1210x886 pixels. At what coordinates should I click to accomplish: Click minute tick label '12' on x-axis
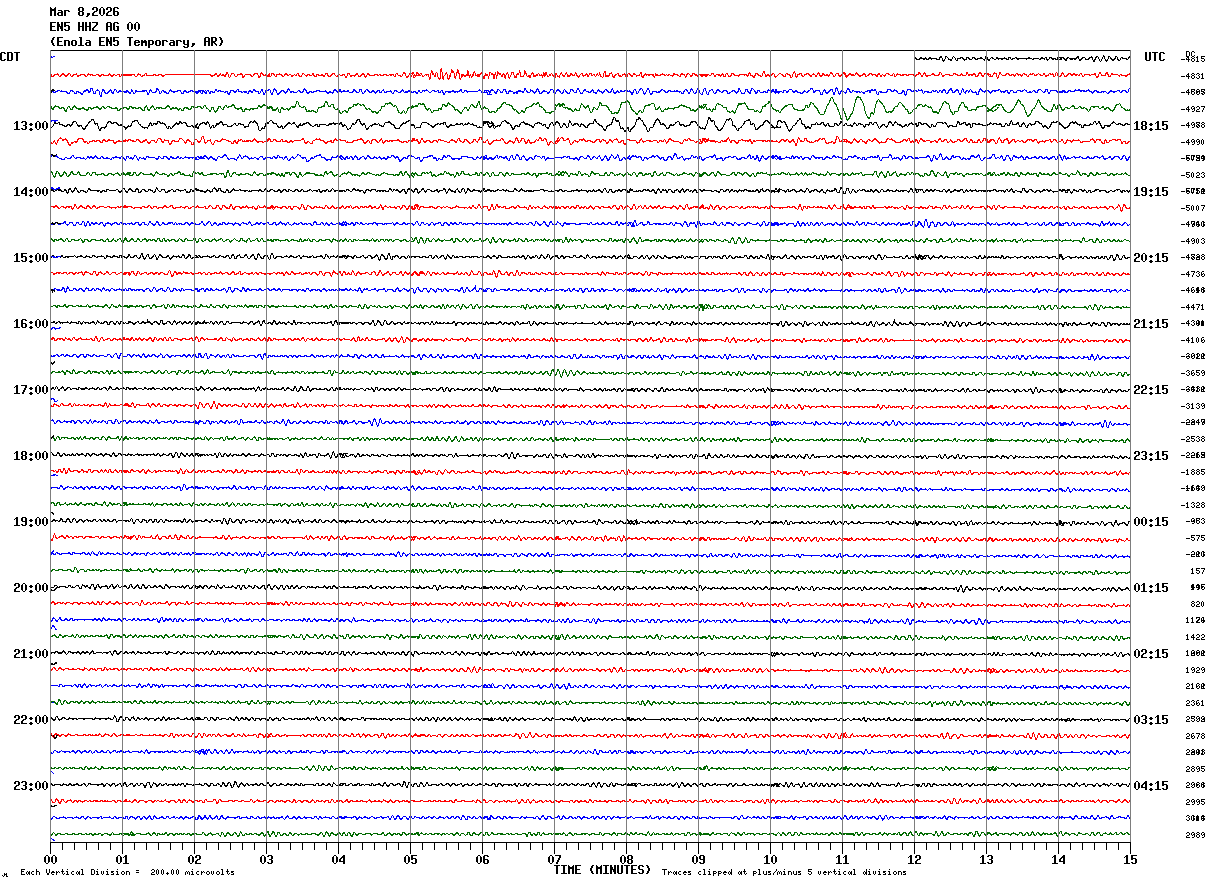(914, 859)
